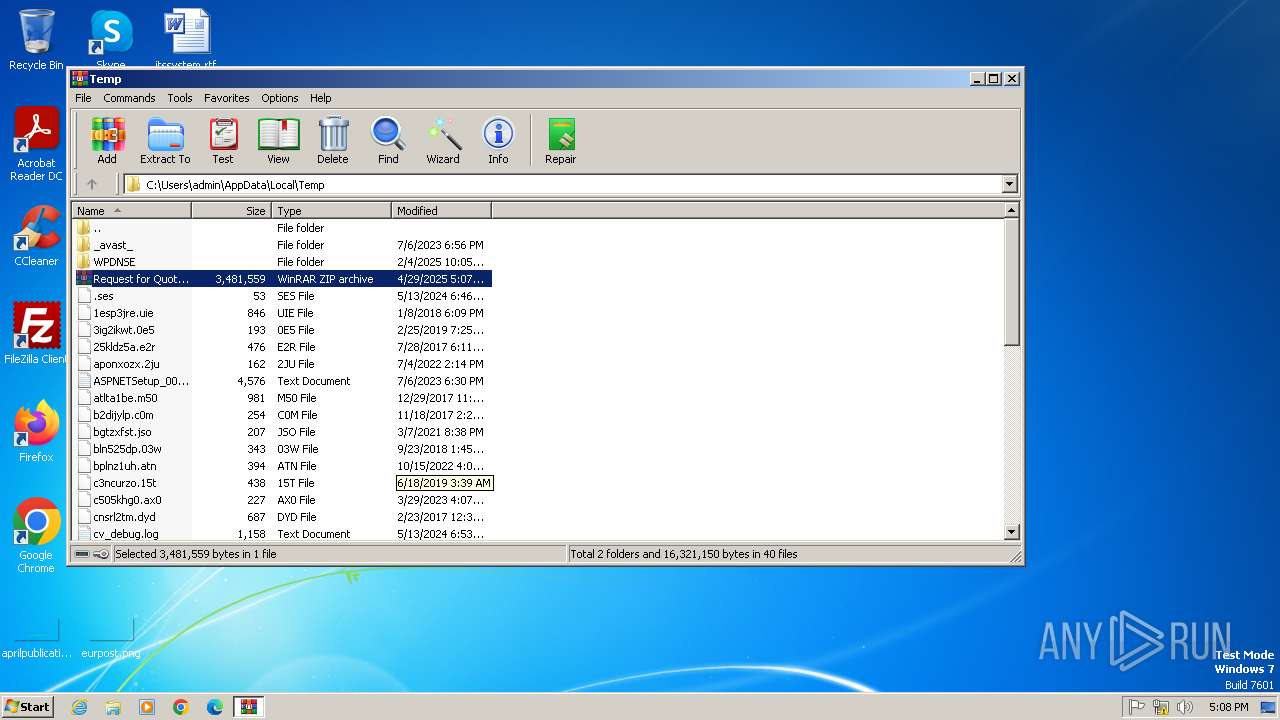
Task: Click the volume speaker tray icon
Action: 1184,707
